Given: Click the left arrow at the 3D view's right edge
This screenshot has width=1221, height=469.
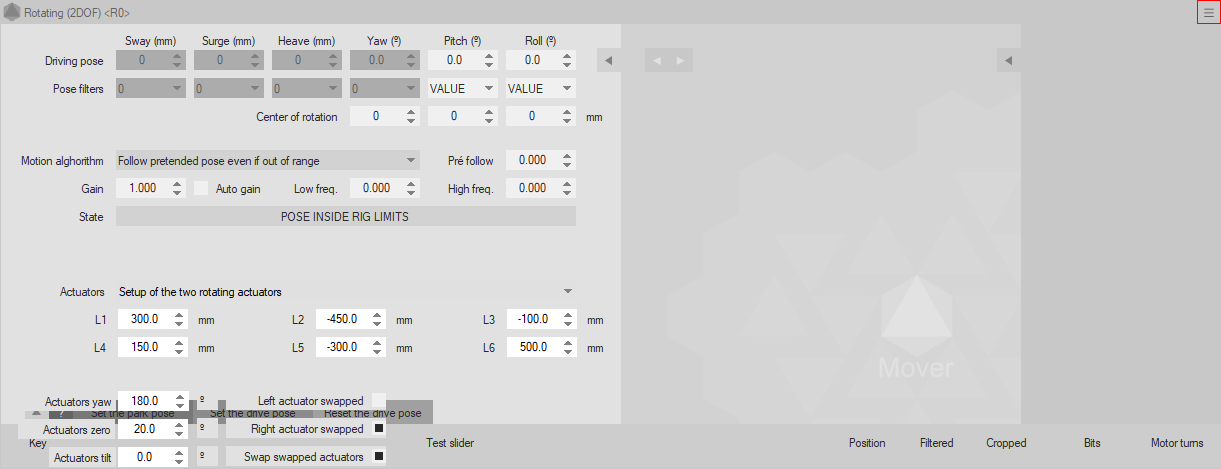Looking at the screenshot, I should coord(1008,61).
